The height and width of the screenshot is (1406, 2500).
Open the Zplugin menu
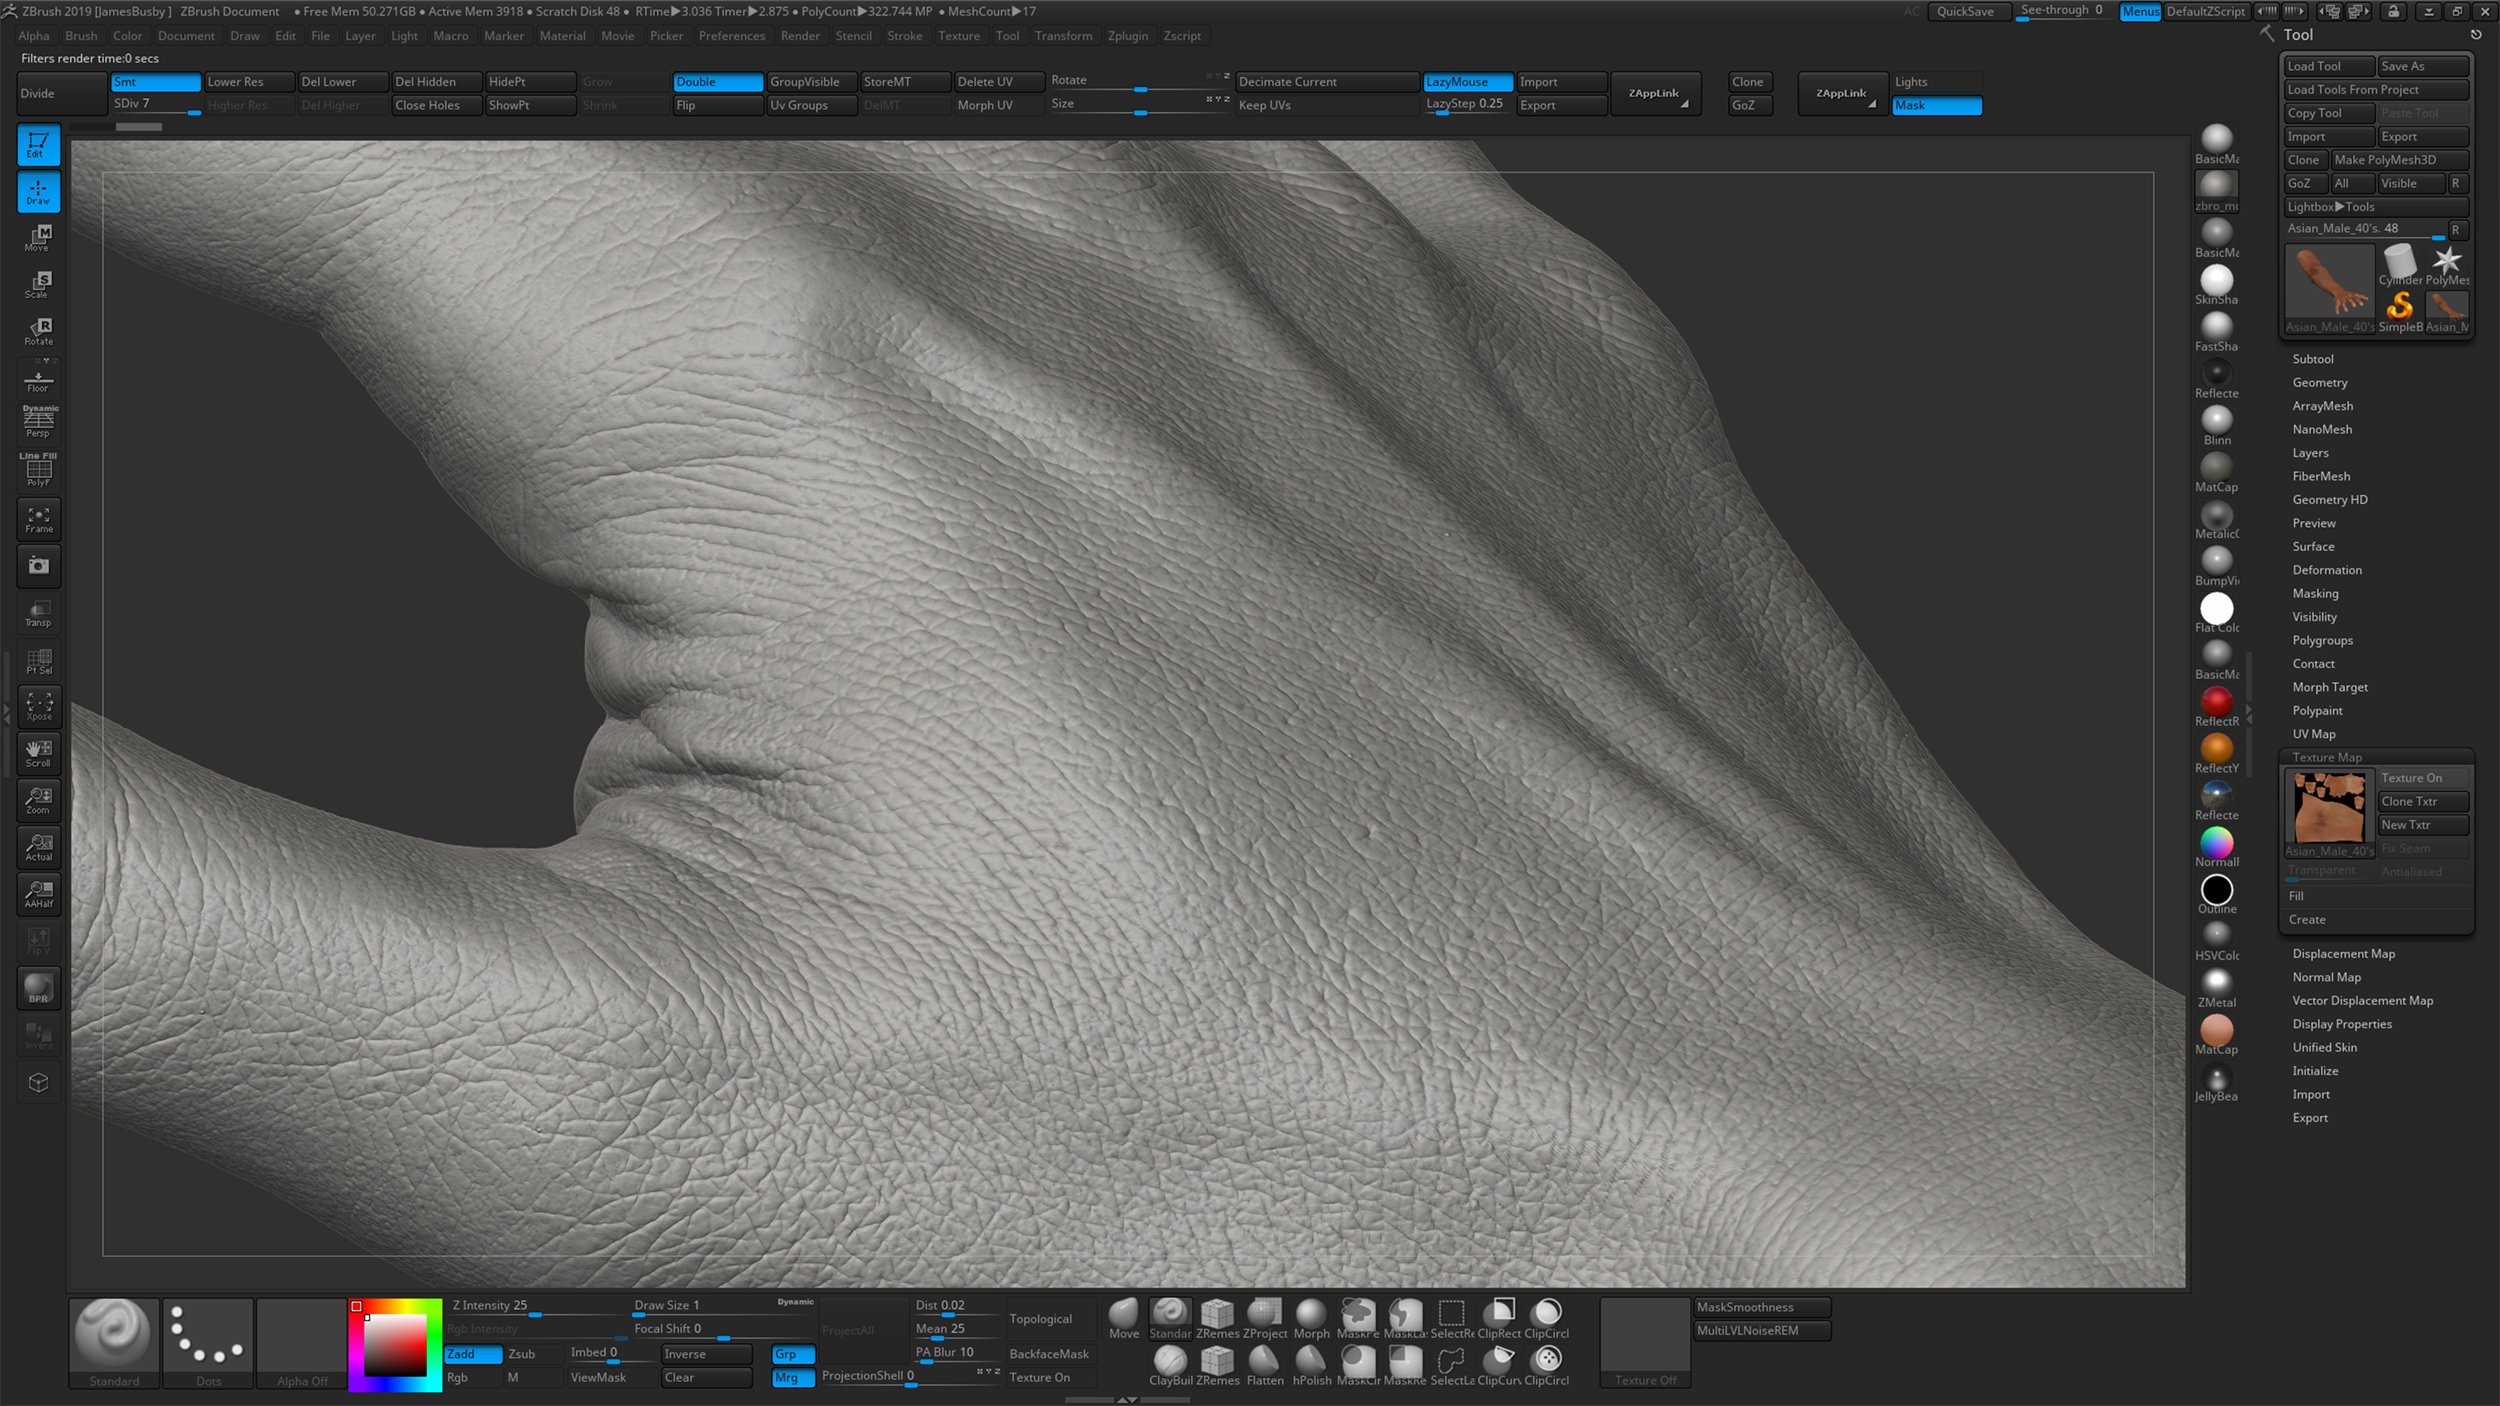pos(1128,36)
